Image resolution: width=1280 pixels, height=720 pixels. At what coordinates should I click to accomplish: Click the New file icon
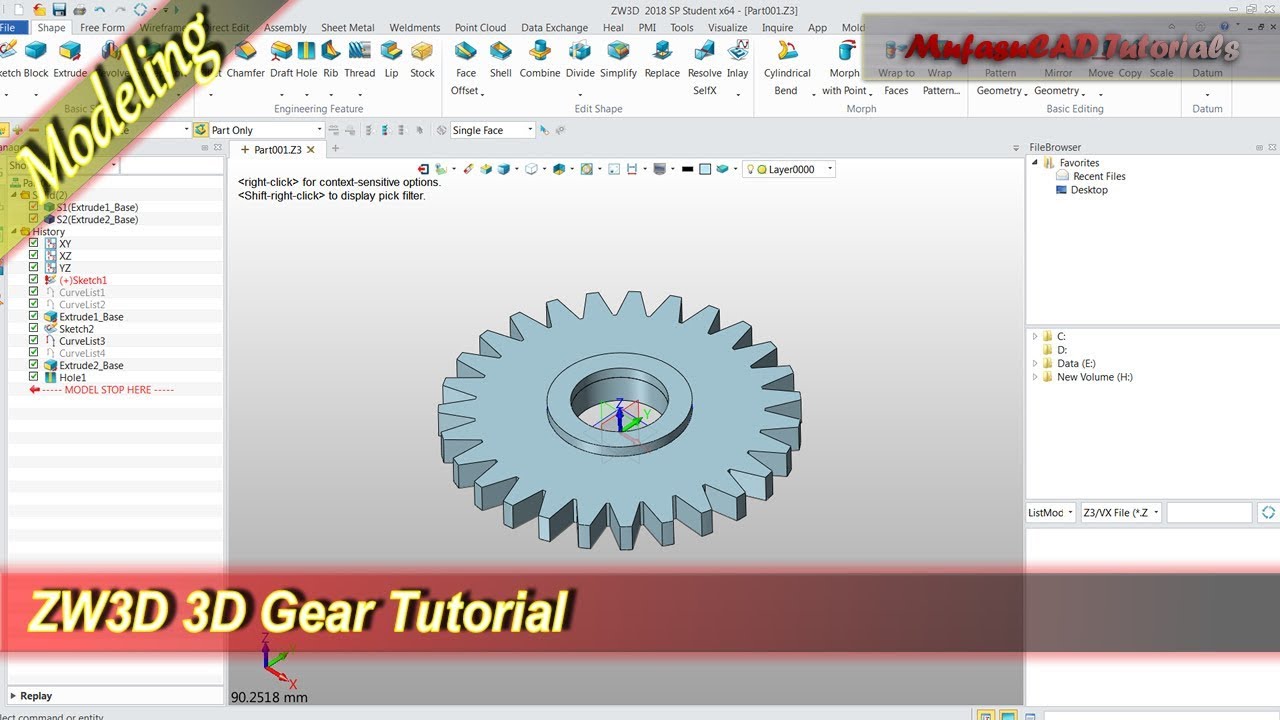pyautogui.click(x=18, y=9)
